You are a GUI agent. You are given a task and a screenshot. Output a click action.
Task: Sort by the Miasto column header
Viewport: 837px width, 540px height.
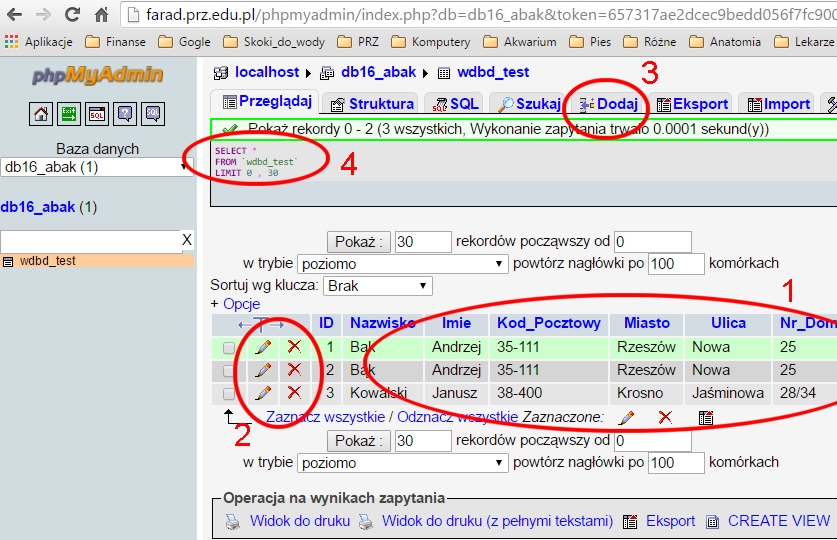647,323
